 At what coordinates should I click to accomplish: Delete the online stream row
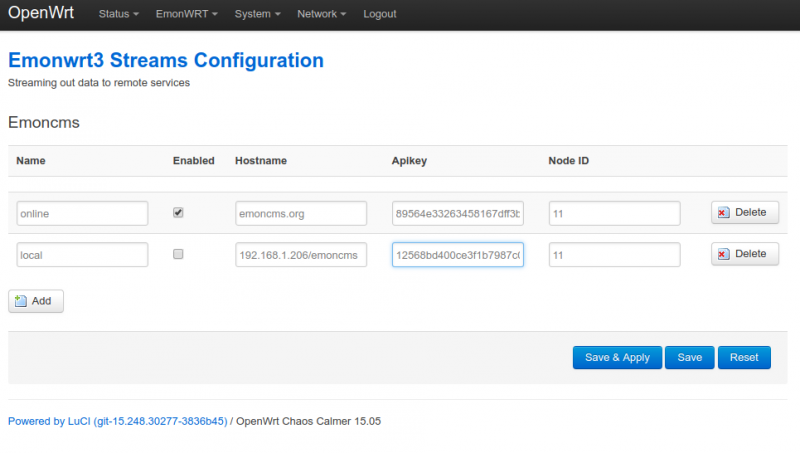pyautogui.click(x=744, y=213)
